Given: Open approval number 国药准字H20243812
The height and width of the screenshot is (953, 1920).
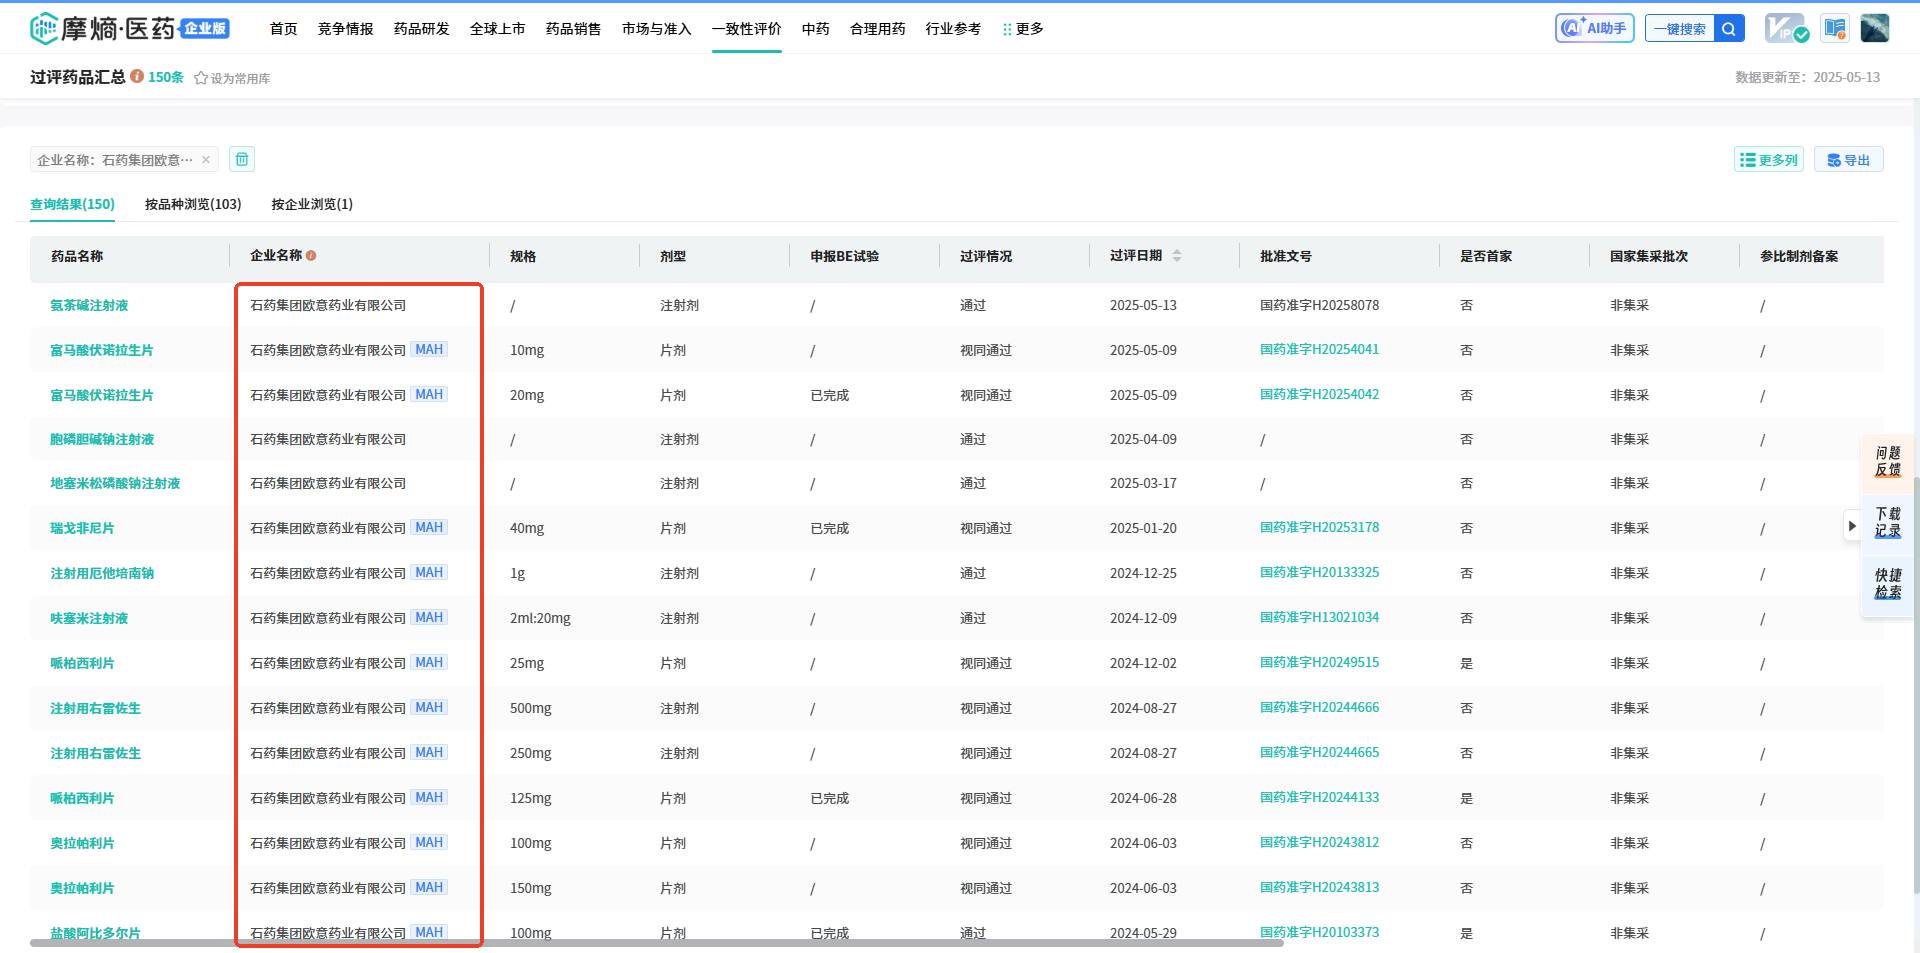Looking at the screenshot, I should (1320, 843).
